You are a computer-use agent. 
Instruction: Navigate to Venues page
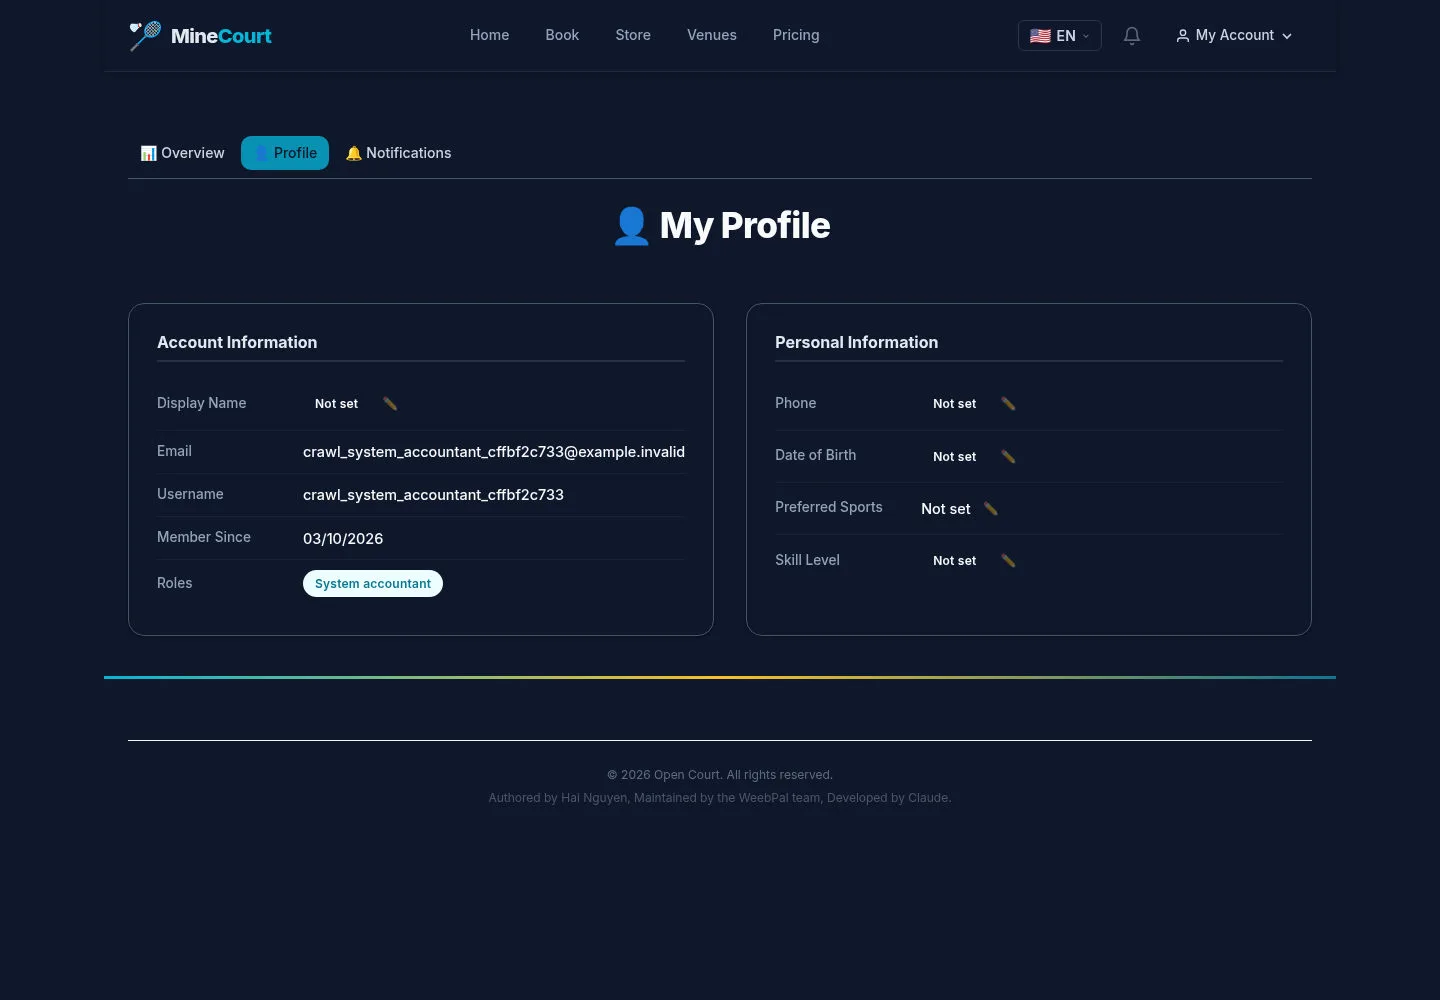click(x=712, y=35)
